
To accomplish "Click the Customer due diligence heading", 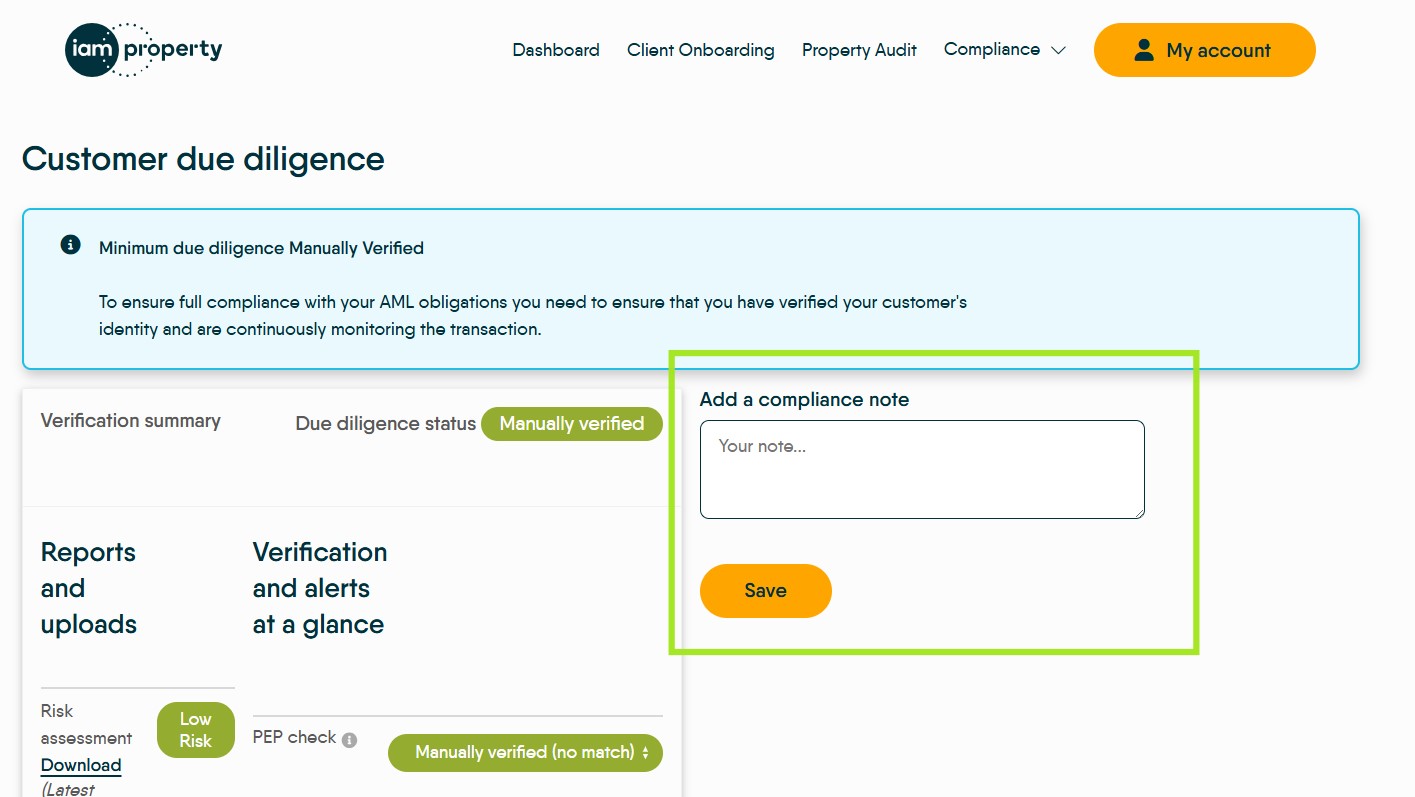I will click(x=203, y=159).
